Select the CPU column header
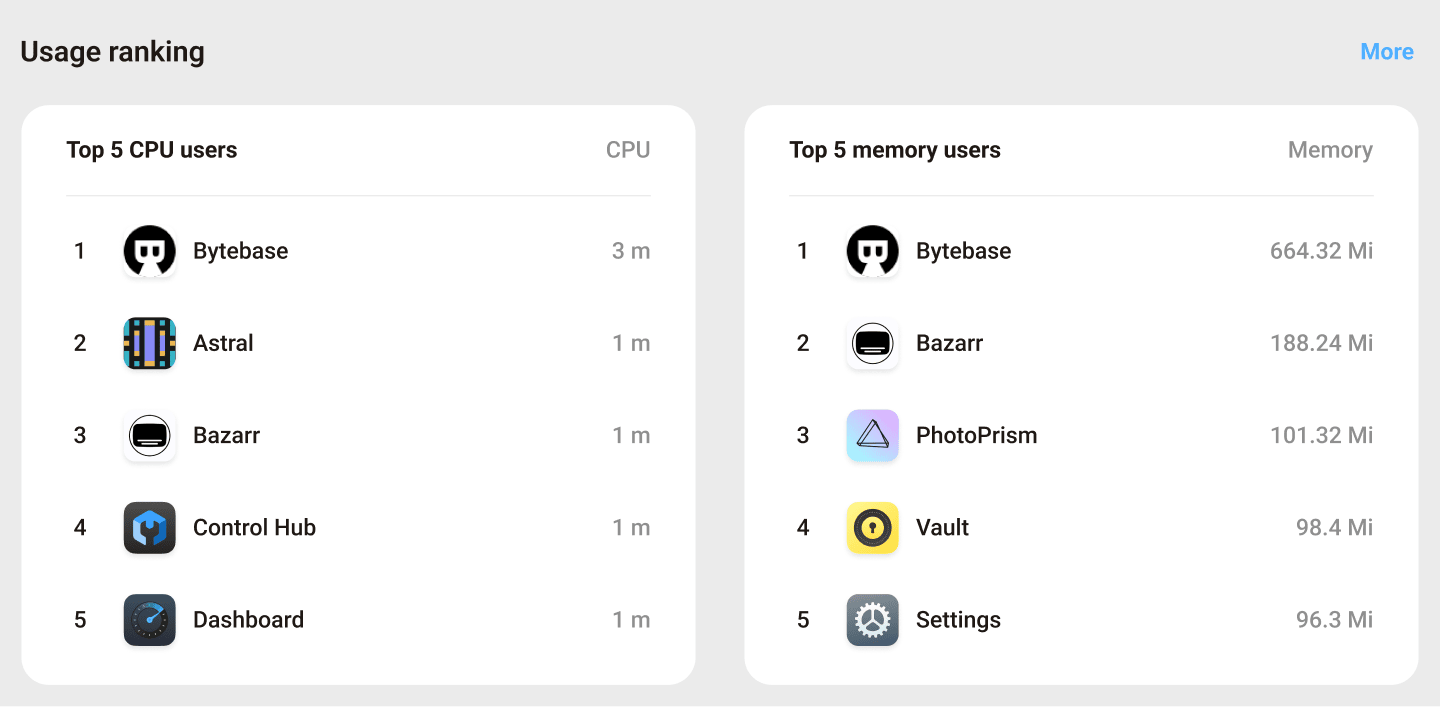The height and width of the screenshot is (707, 1440). 628,149
